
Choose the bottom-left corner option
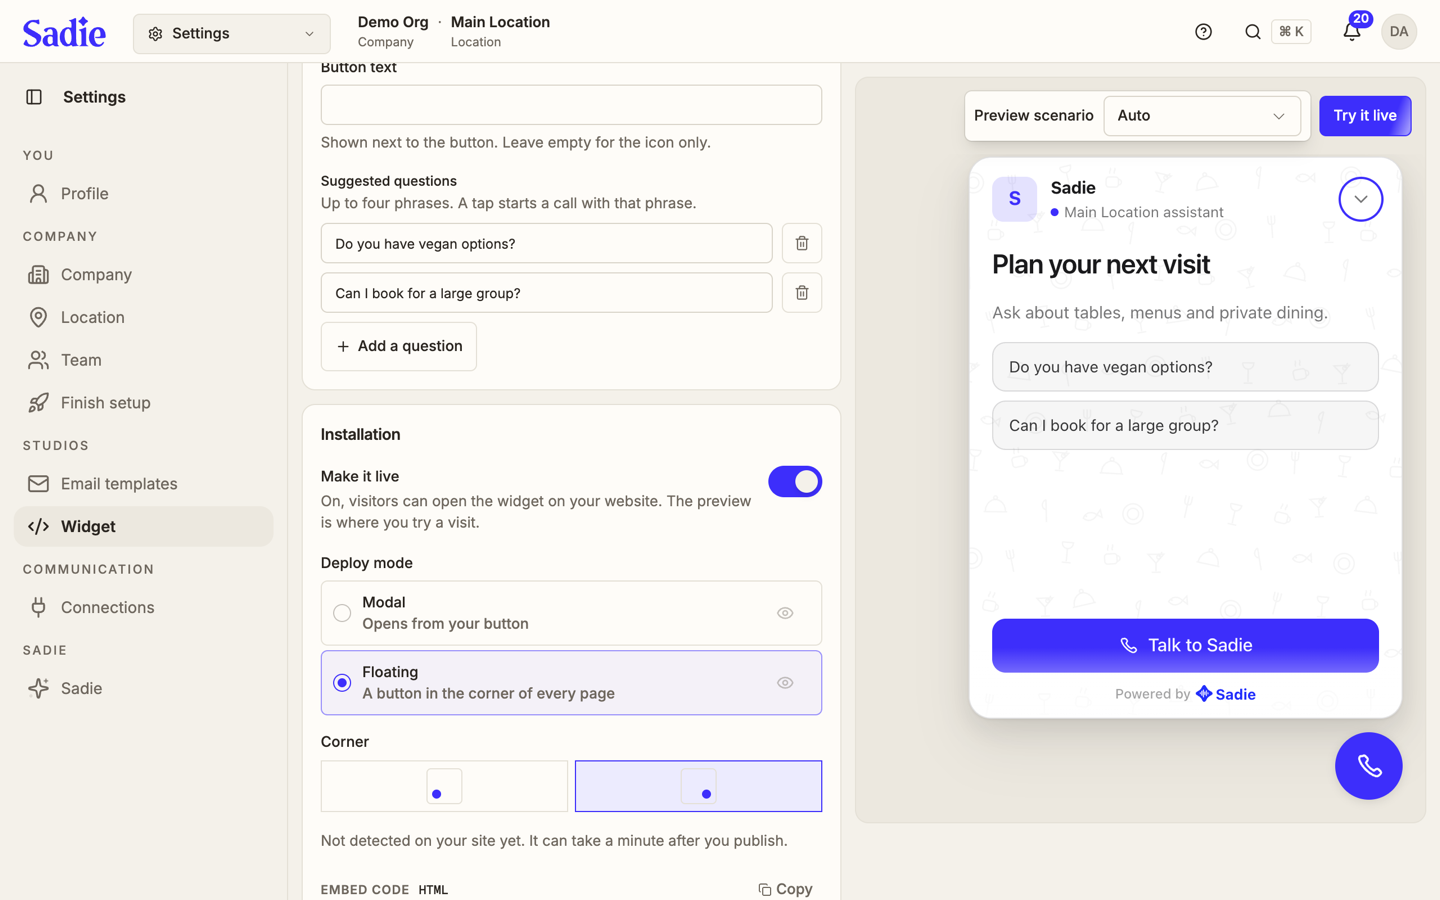point(444,786)
